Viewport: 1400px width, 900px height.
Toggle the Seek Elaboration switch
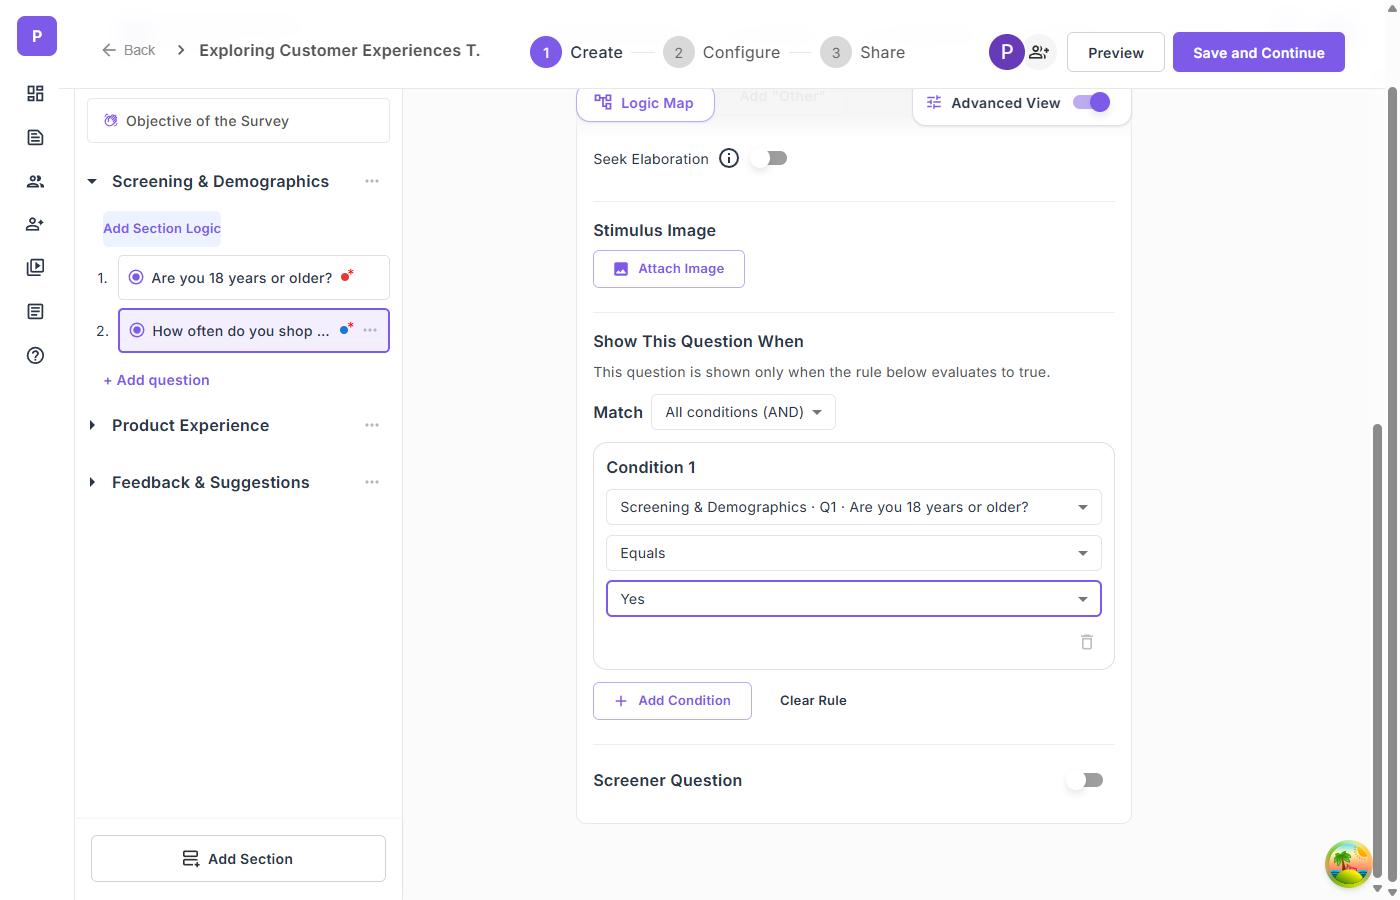(770, 158)
